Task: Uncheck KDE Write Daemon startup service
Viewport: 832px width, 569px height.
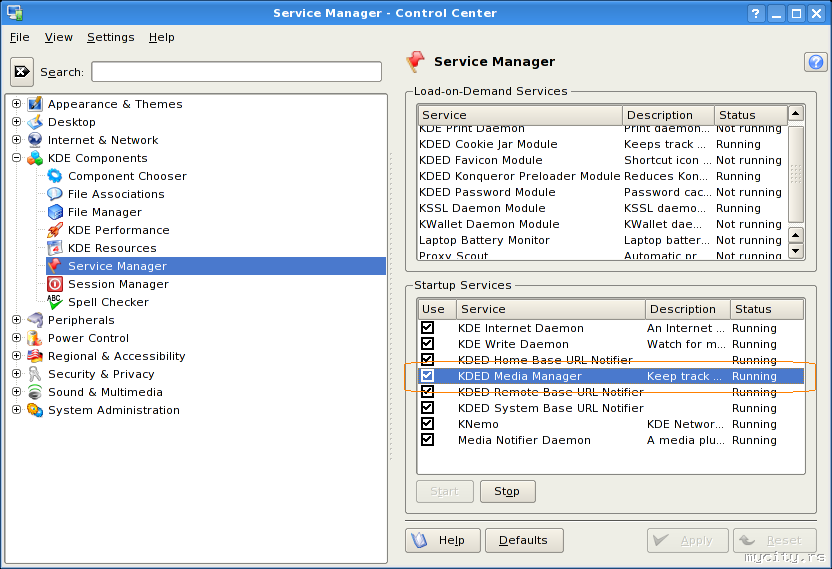Action: (428, 343)
